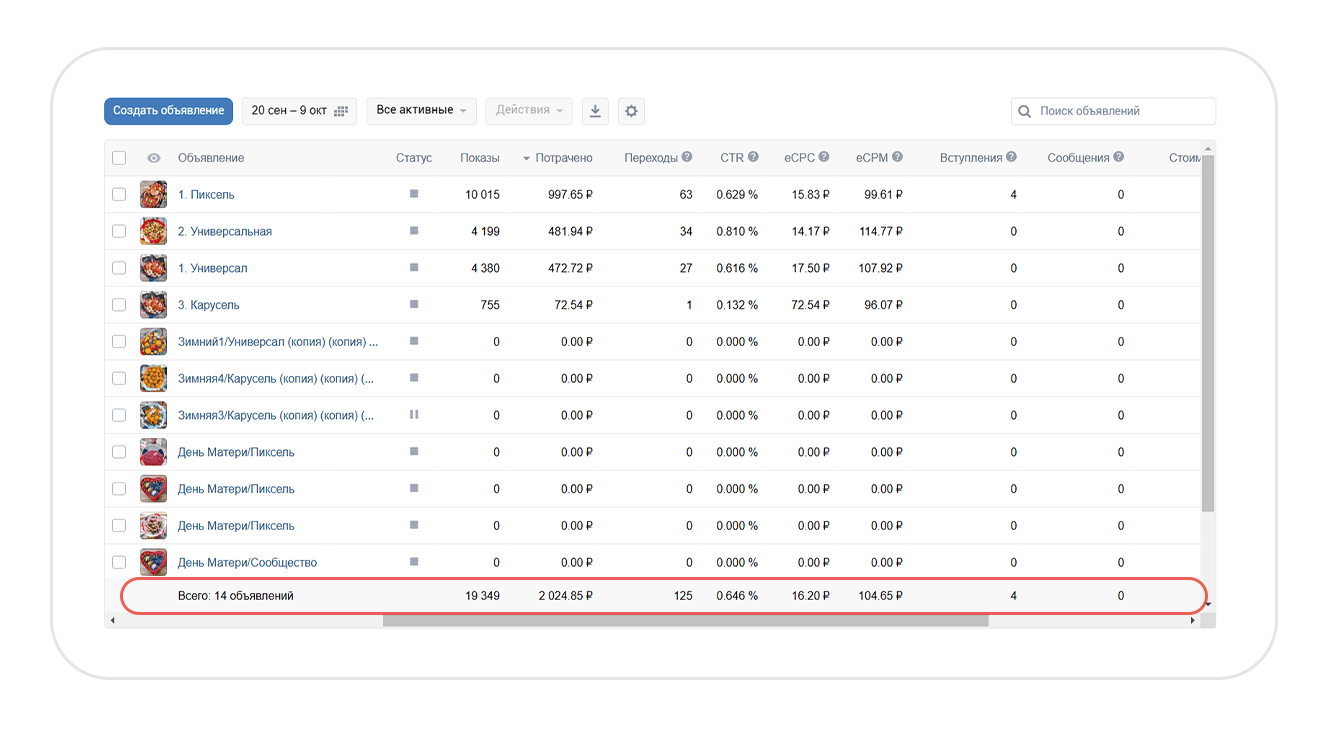Sort by the Показы column header
Viewport: 1327px width, 729px height.
[x=480, y=158]
